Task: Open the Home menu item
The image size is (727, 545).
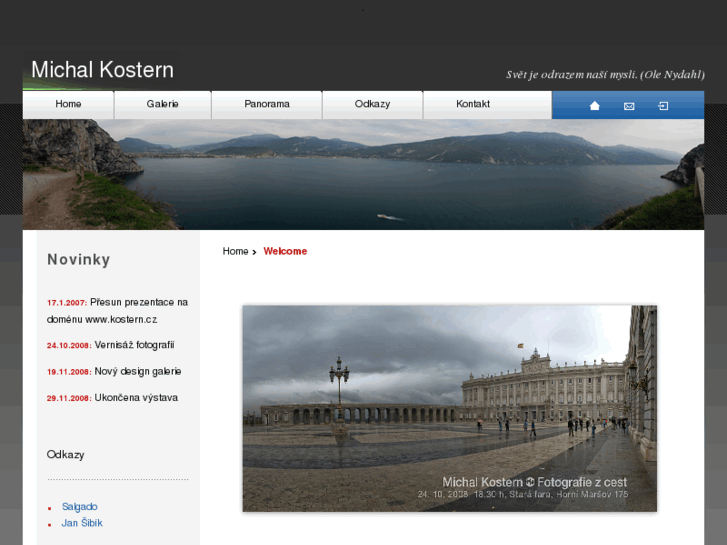Action: pos(68,104)
